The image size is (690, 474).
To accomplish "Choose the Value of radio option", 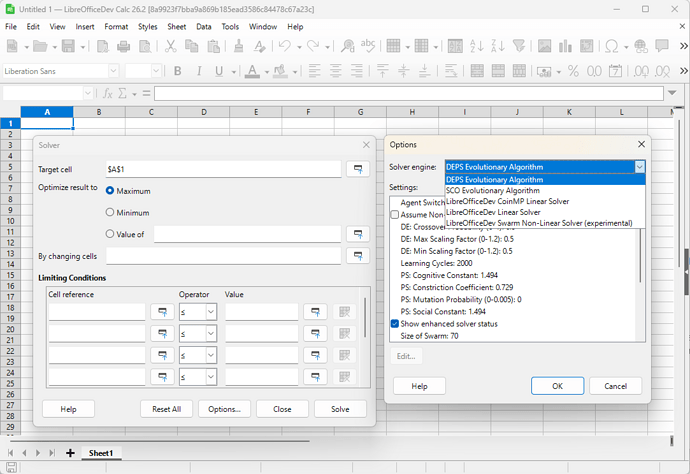I will (110, 234).
